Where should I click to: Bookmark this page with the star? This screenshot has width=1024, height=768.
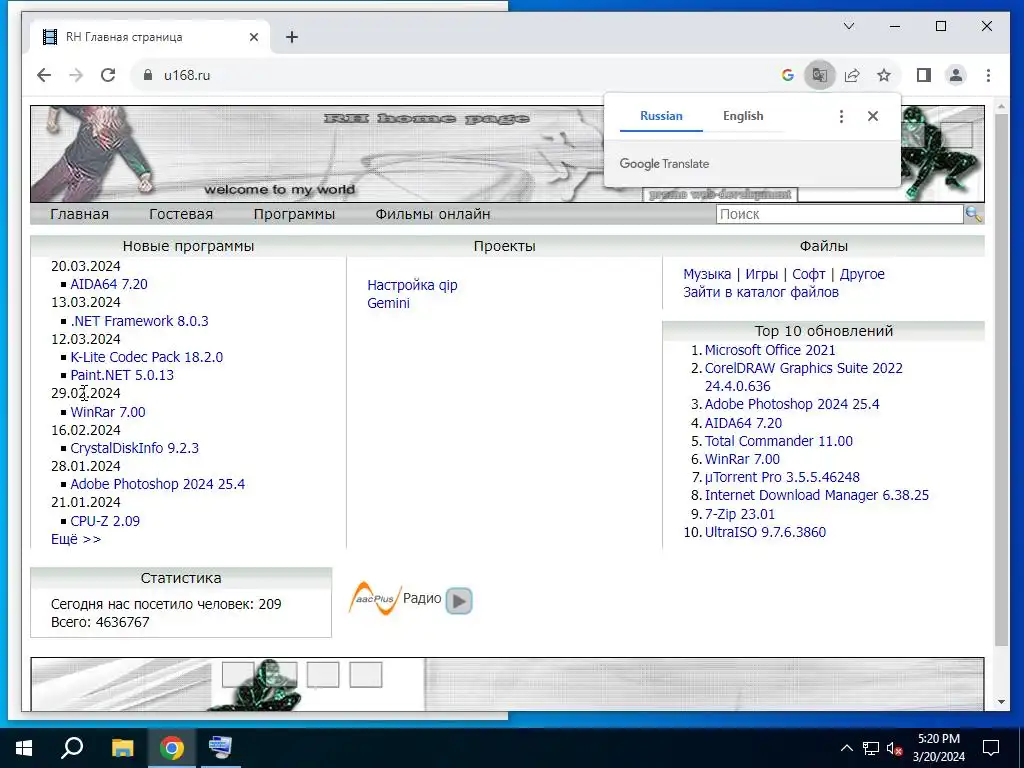[x=884, y=75]
